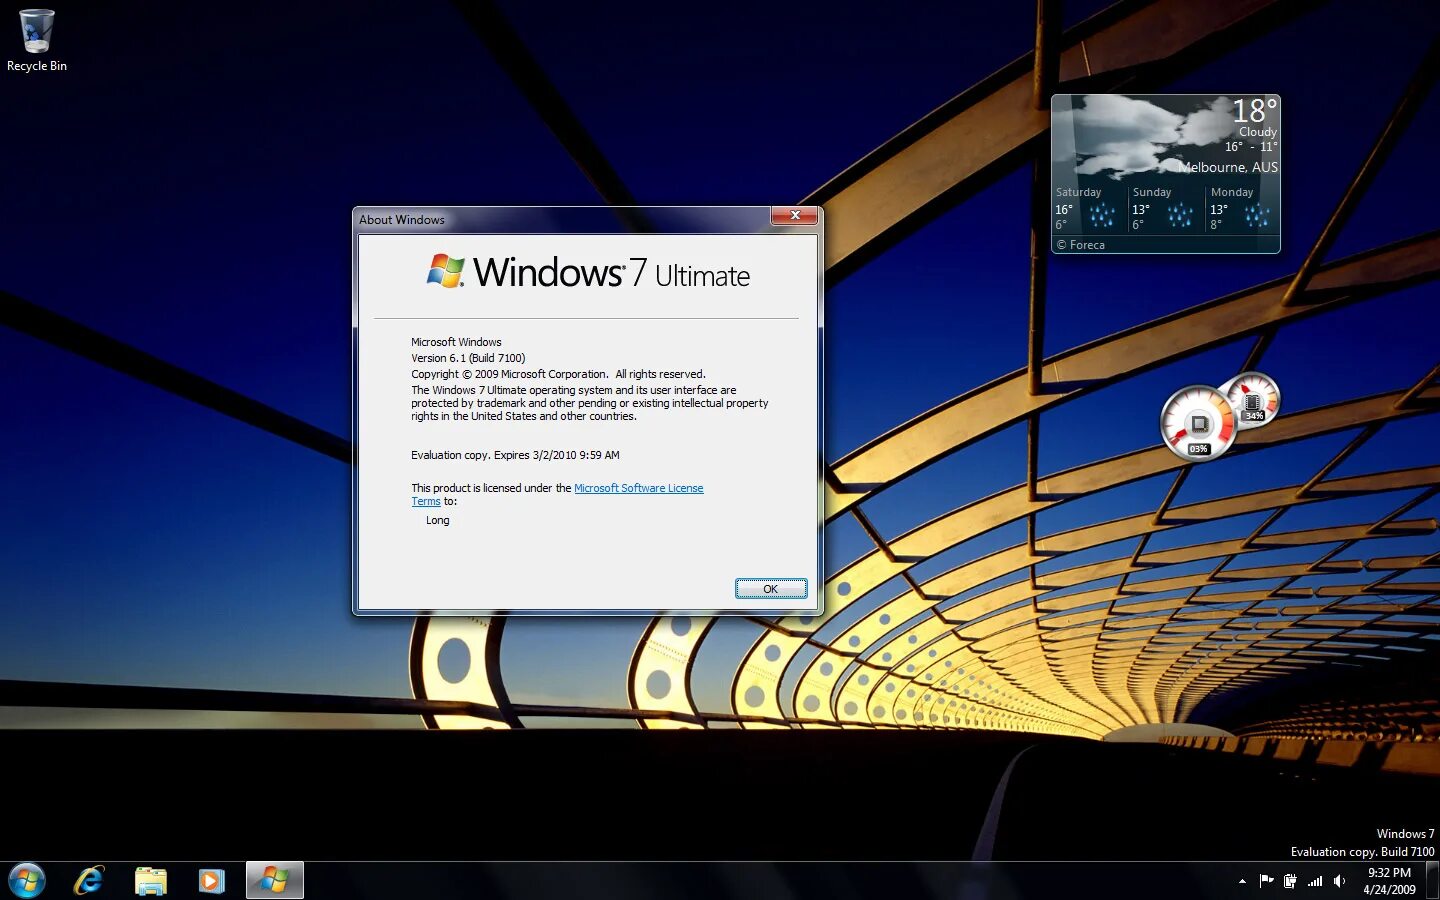Click the Version 6.1 (Build 7100) text
1440x900 pixels.
point(468,358)
